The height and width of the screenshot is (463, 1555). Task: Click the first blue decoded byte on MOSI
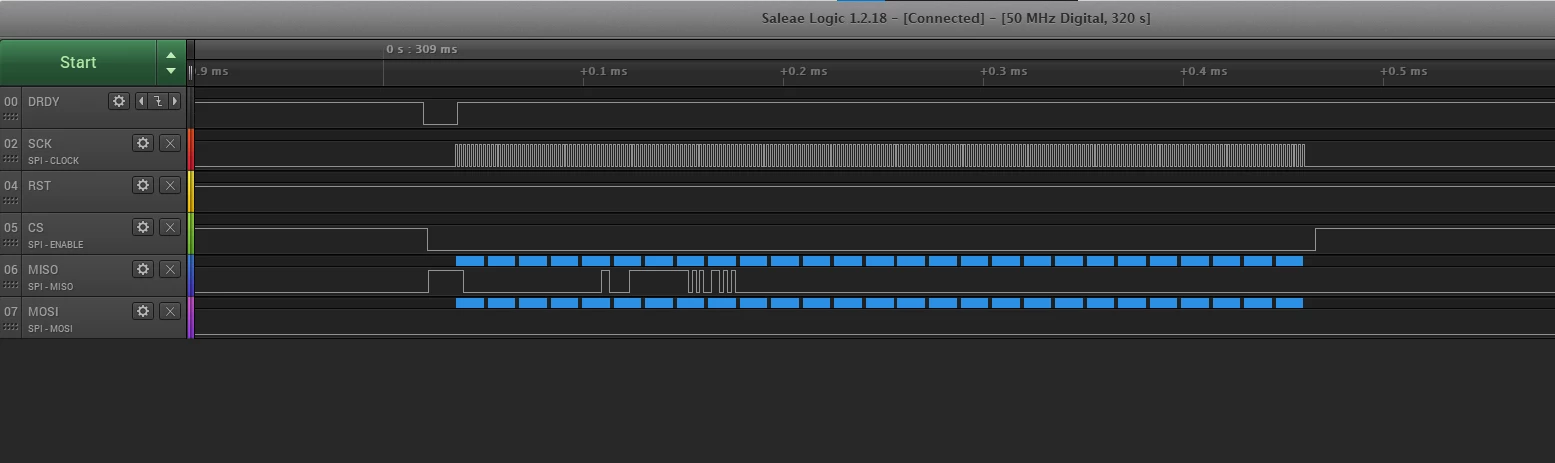470,303
